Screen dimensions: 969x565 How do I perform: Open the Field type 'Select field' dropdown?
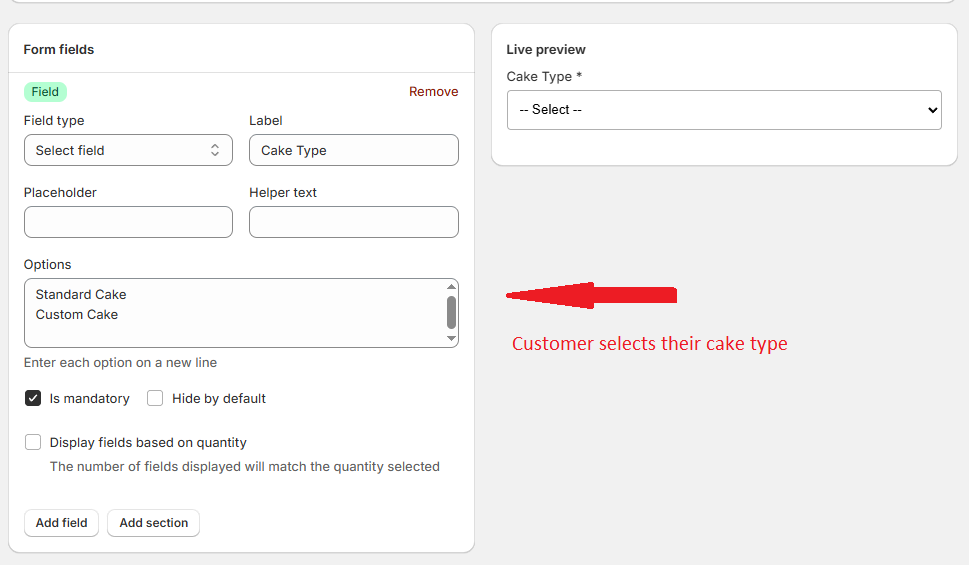(127, 150)
